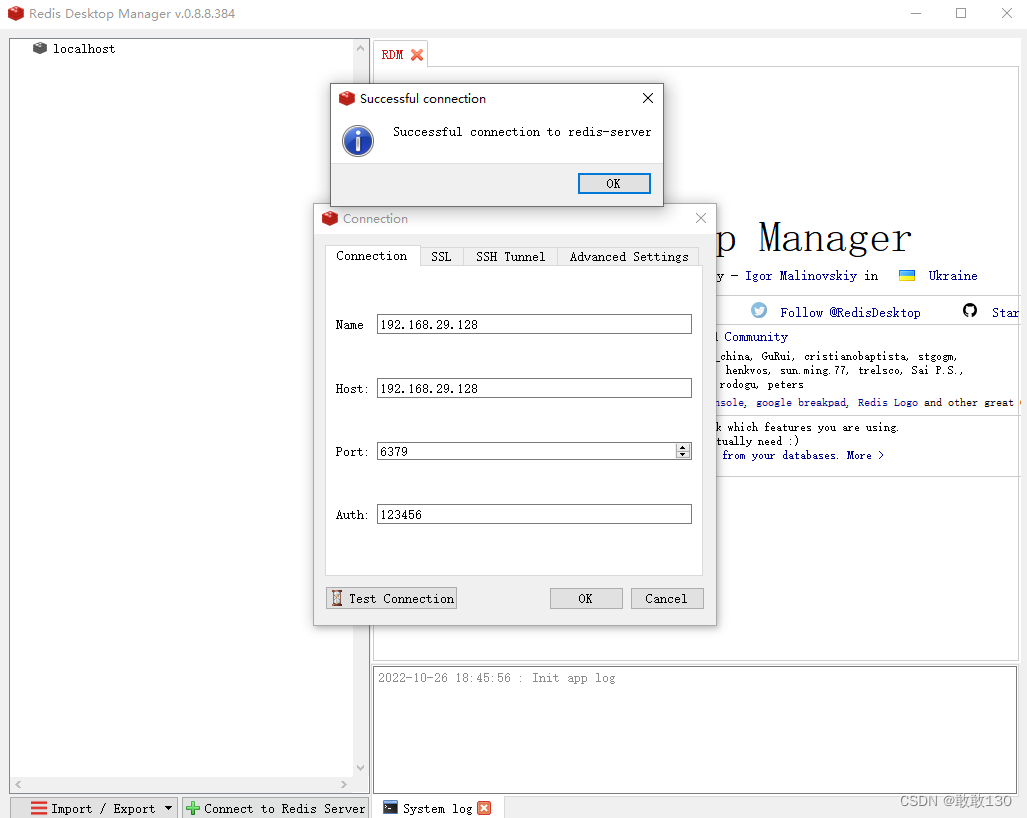Click the Twitter bird icon
Screen dimensions: 1027x818
coord(759,310)
